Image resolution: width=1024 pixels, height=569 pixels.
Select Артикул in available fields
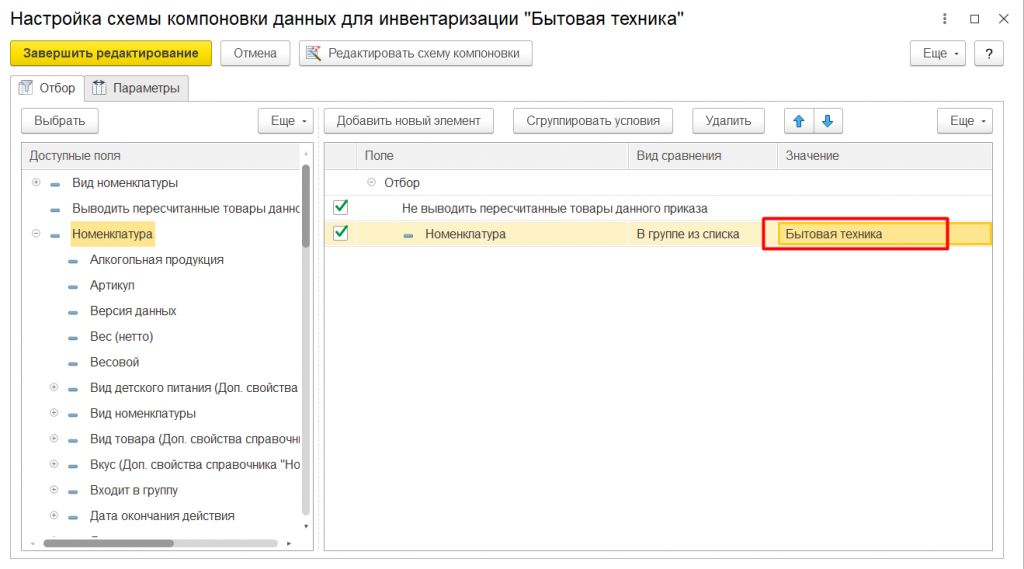click(112, 285)
